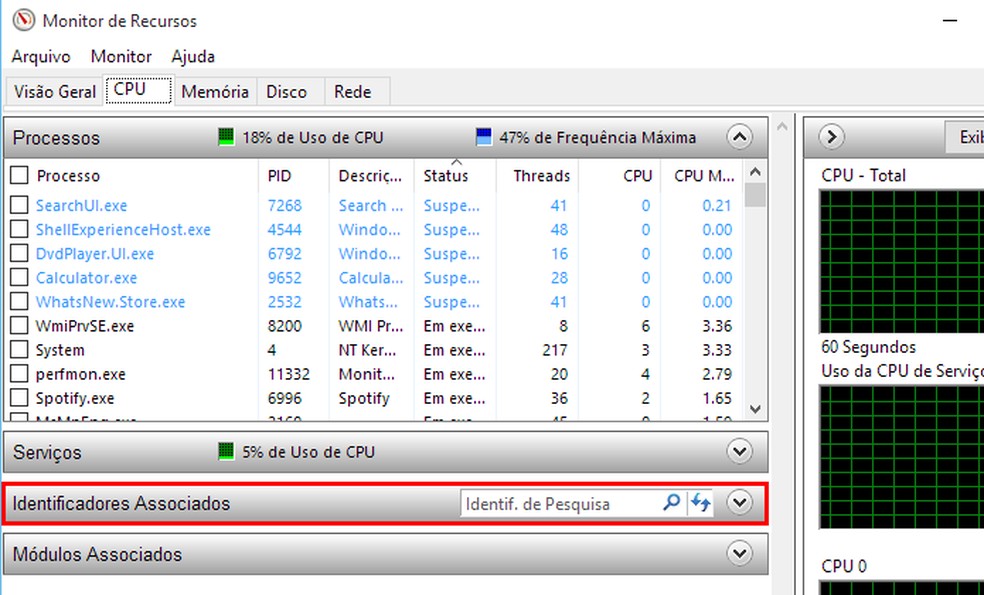Viewport: 984px width, 595px height.
Task: Select the Spotify.exe process name
Action: coord(75,398)
